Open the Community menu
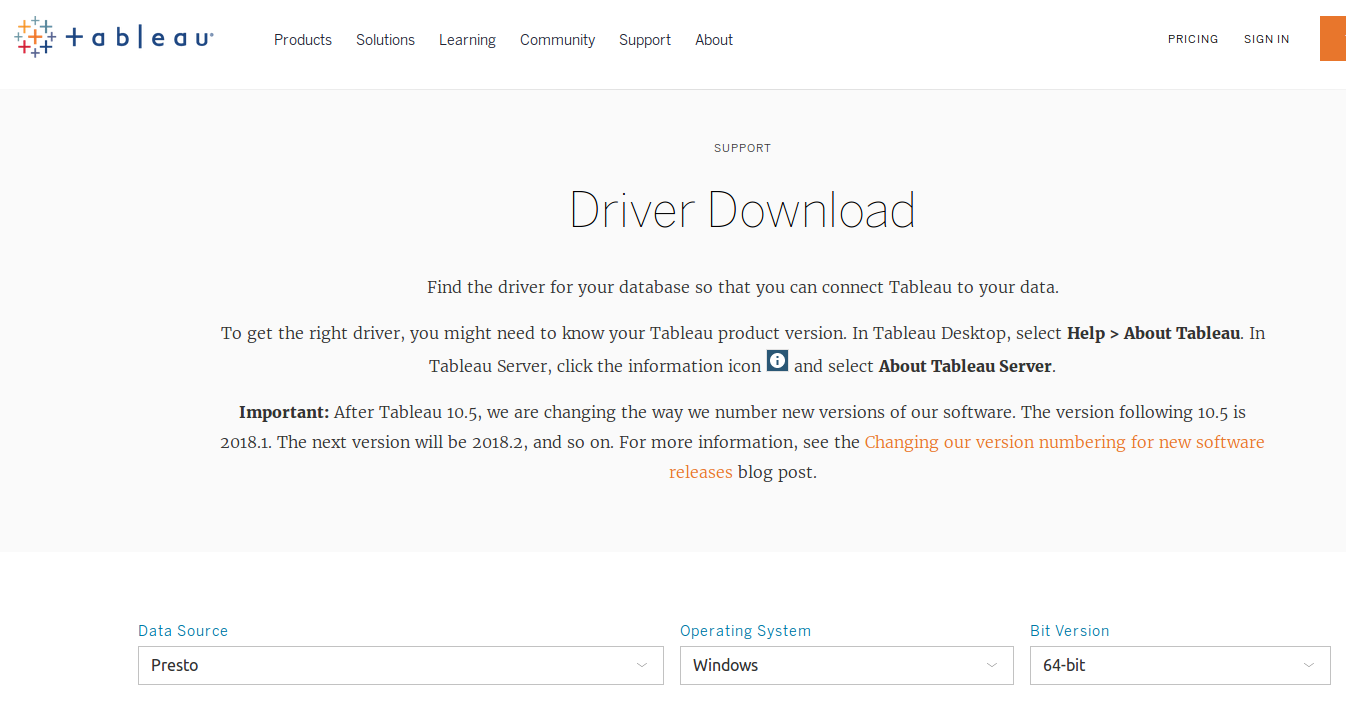1346x718 pixels. pos(557,40)
